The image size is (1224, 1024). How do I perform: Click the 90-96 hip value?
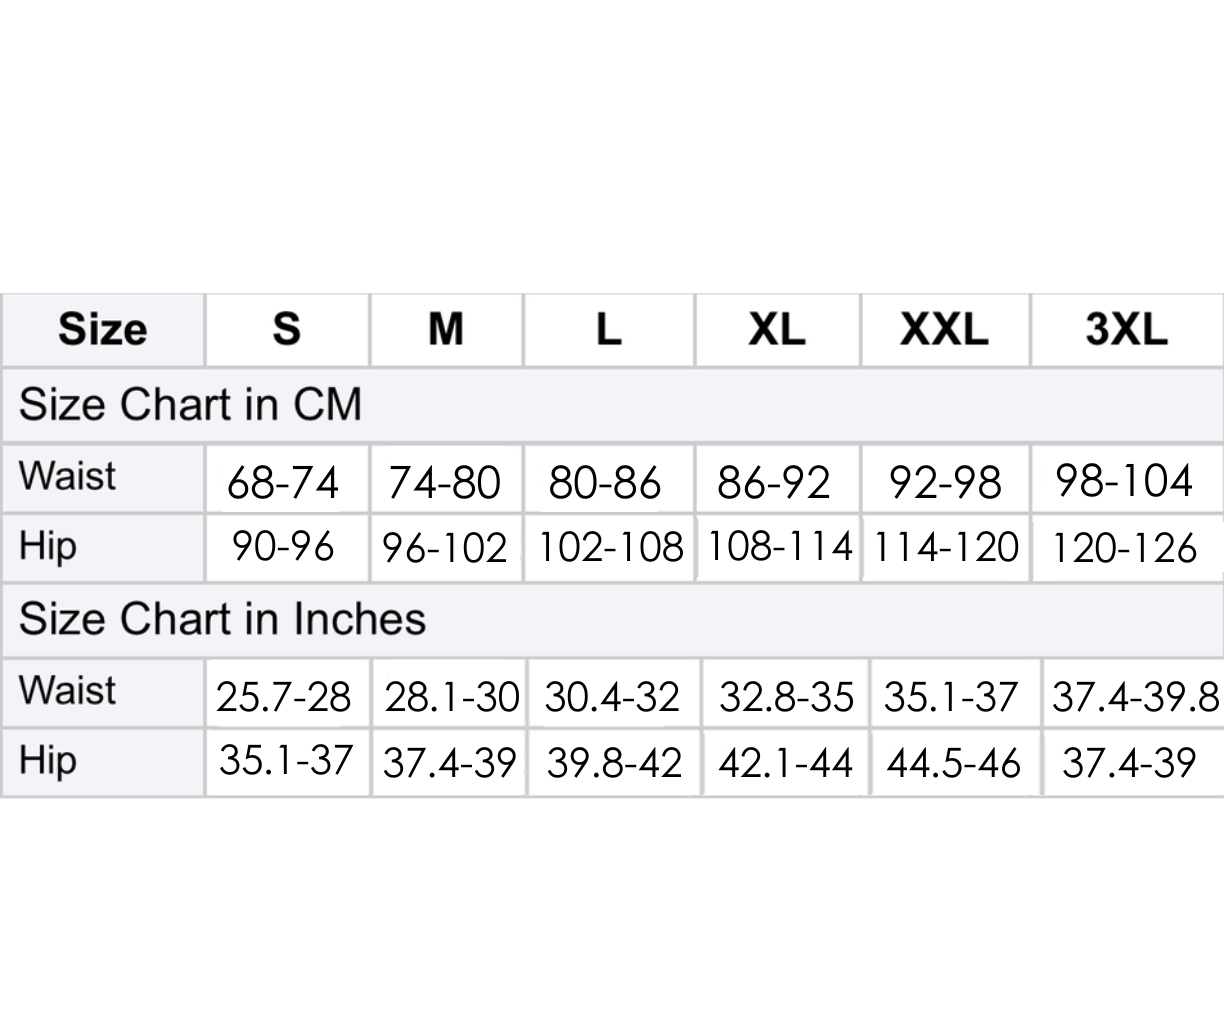pos(284,547)
